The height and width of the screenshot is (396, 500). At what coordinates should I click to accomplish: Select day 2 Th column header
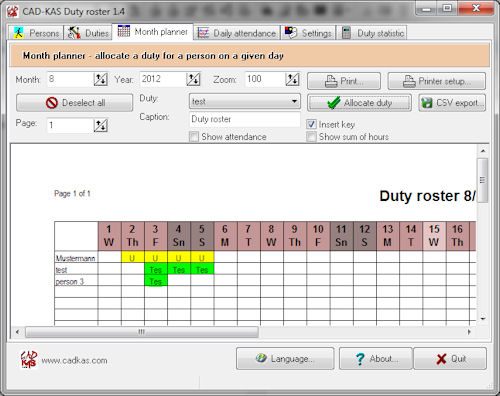133,236
